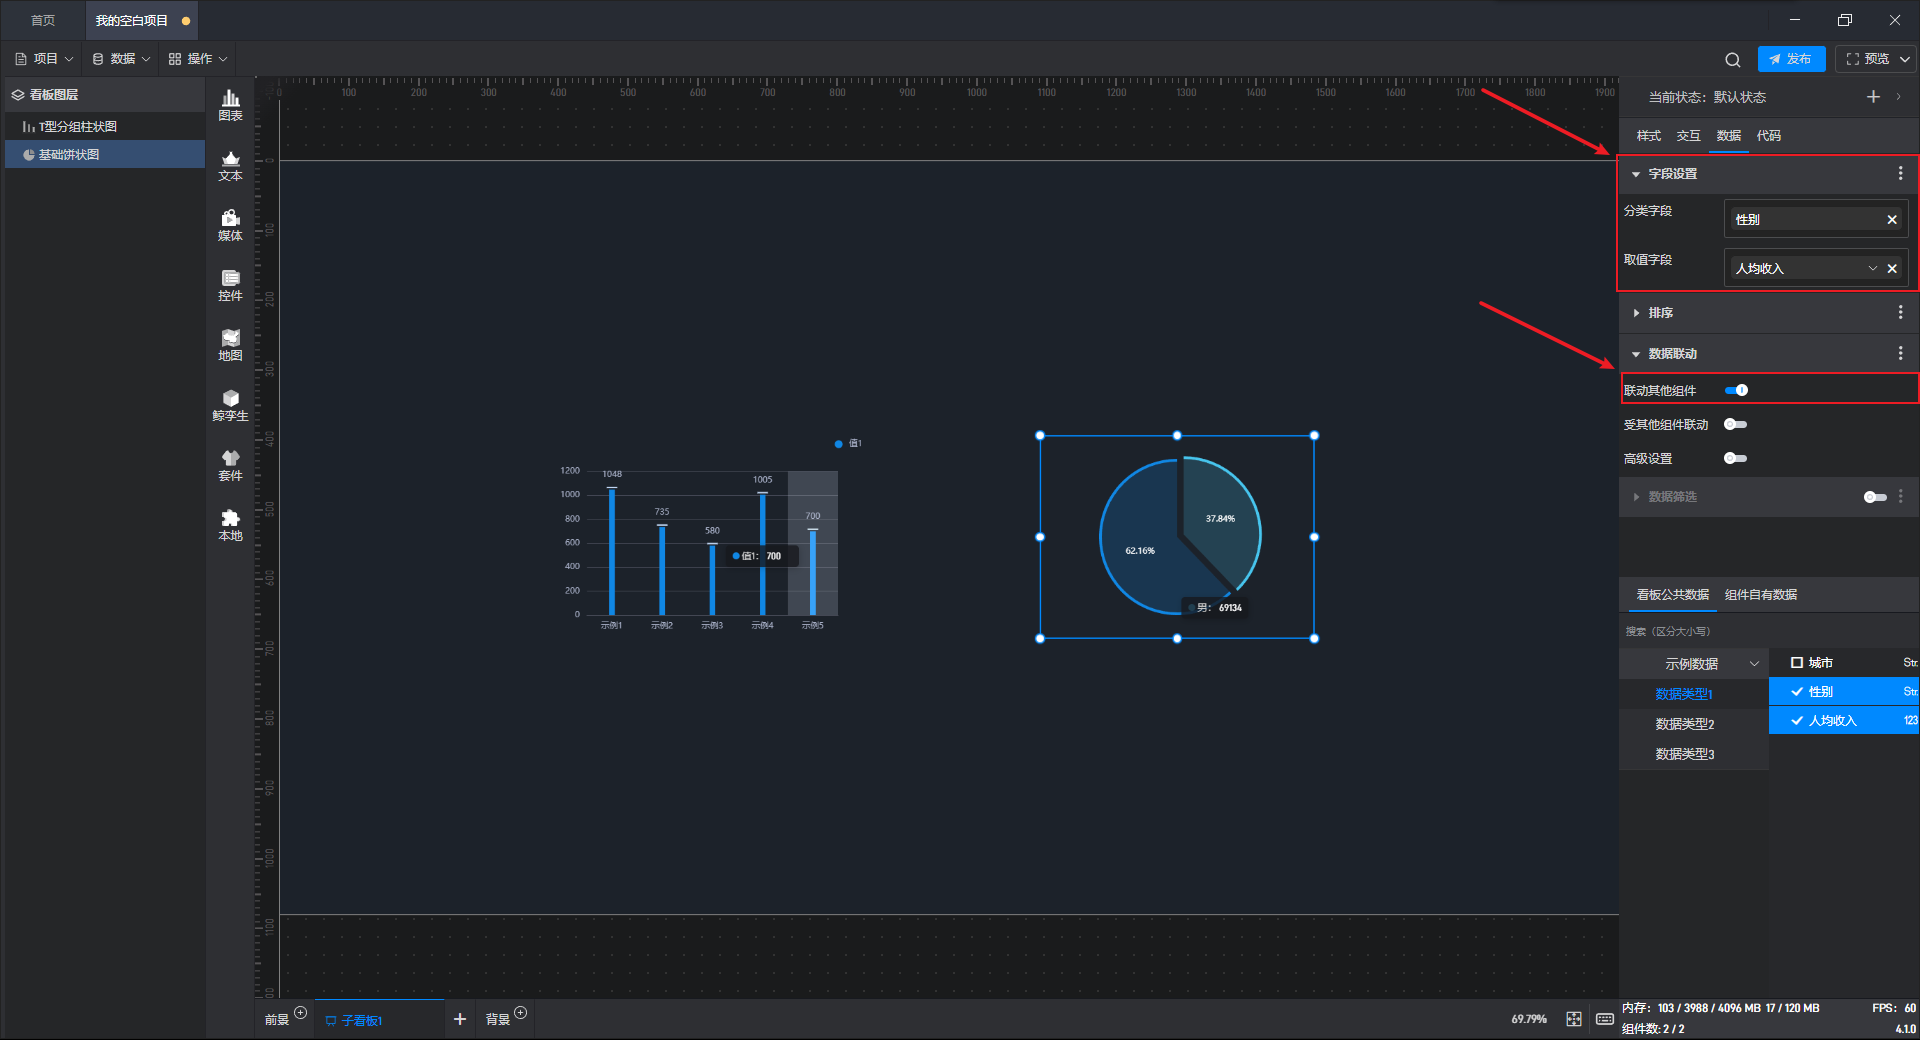Click the 发布 publish button
This screenshot has width=1920, height=1040.
pos(1791,59)
